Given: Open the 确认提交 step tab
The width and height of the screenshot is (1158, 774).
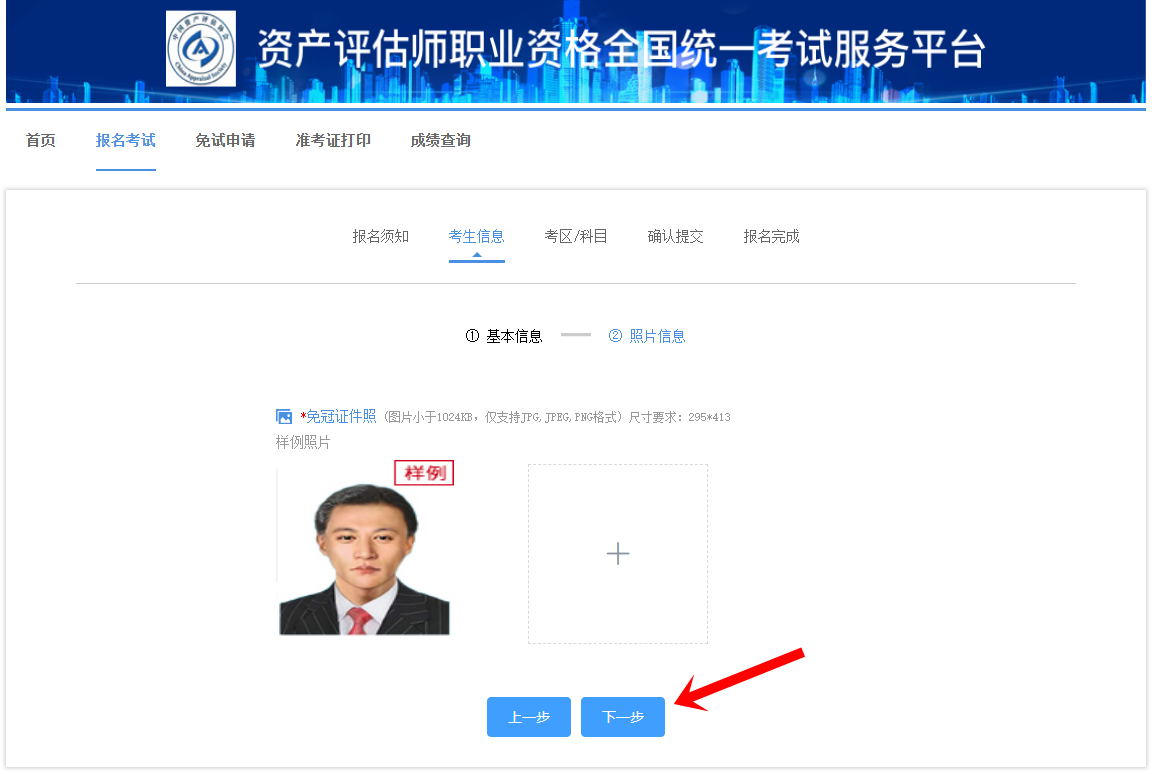Looking at the screenshot, I should point(676,236).
